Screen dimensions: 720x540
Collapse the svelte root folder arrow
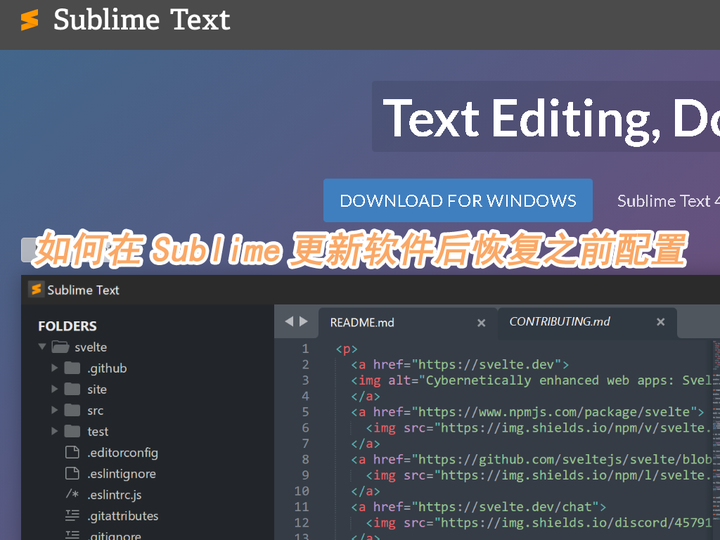[42, 347]
